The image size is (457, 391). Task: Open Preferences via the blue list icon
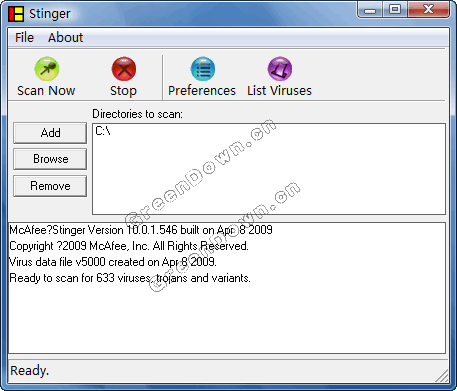coord(203,69)
